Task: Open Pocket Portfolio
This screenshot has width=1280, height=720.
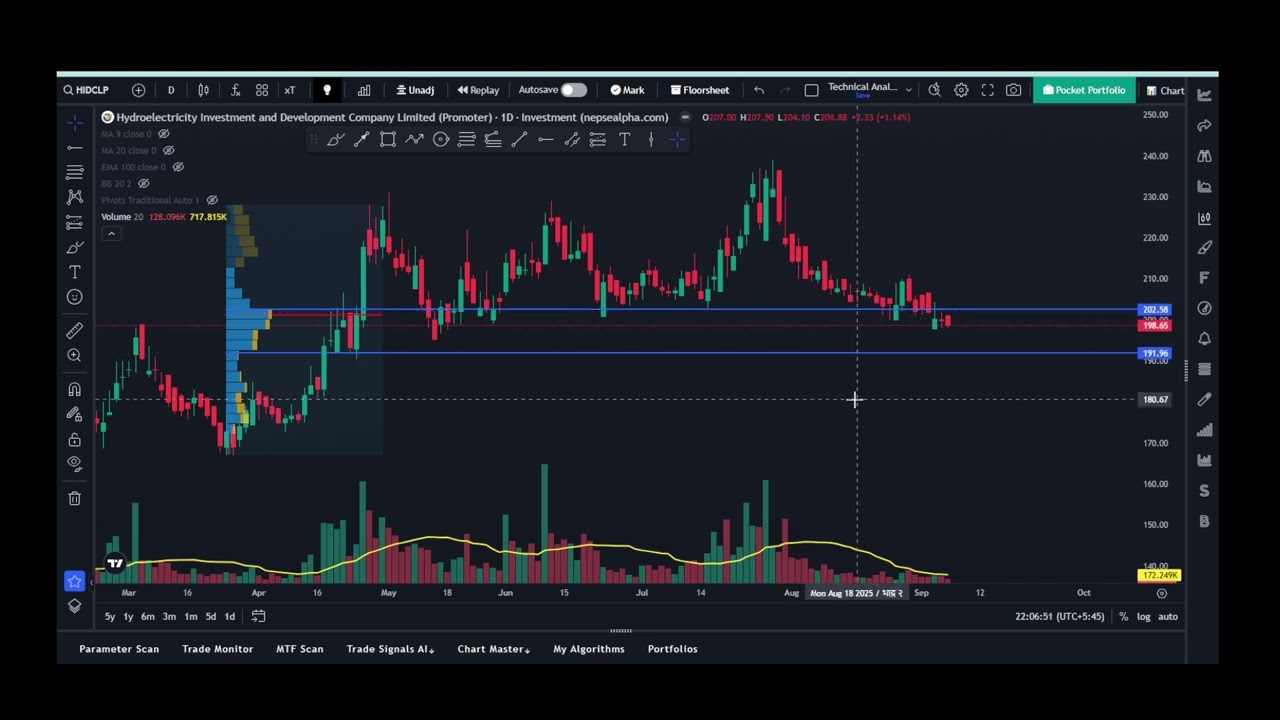Action: tap(1084, 90)
